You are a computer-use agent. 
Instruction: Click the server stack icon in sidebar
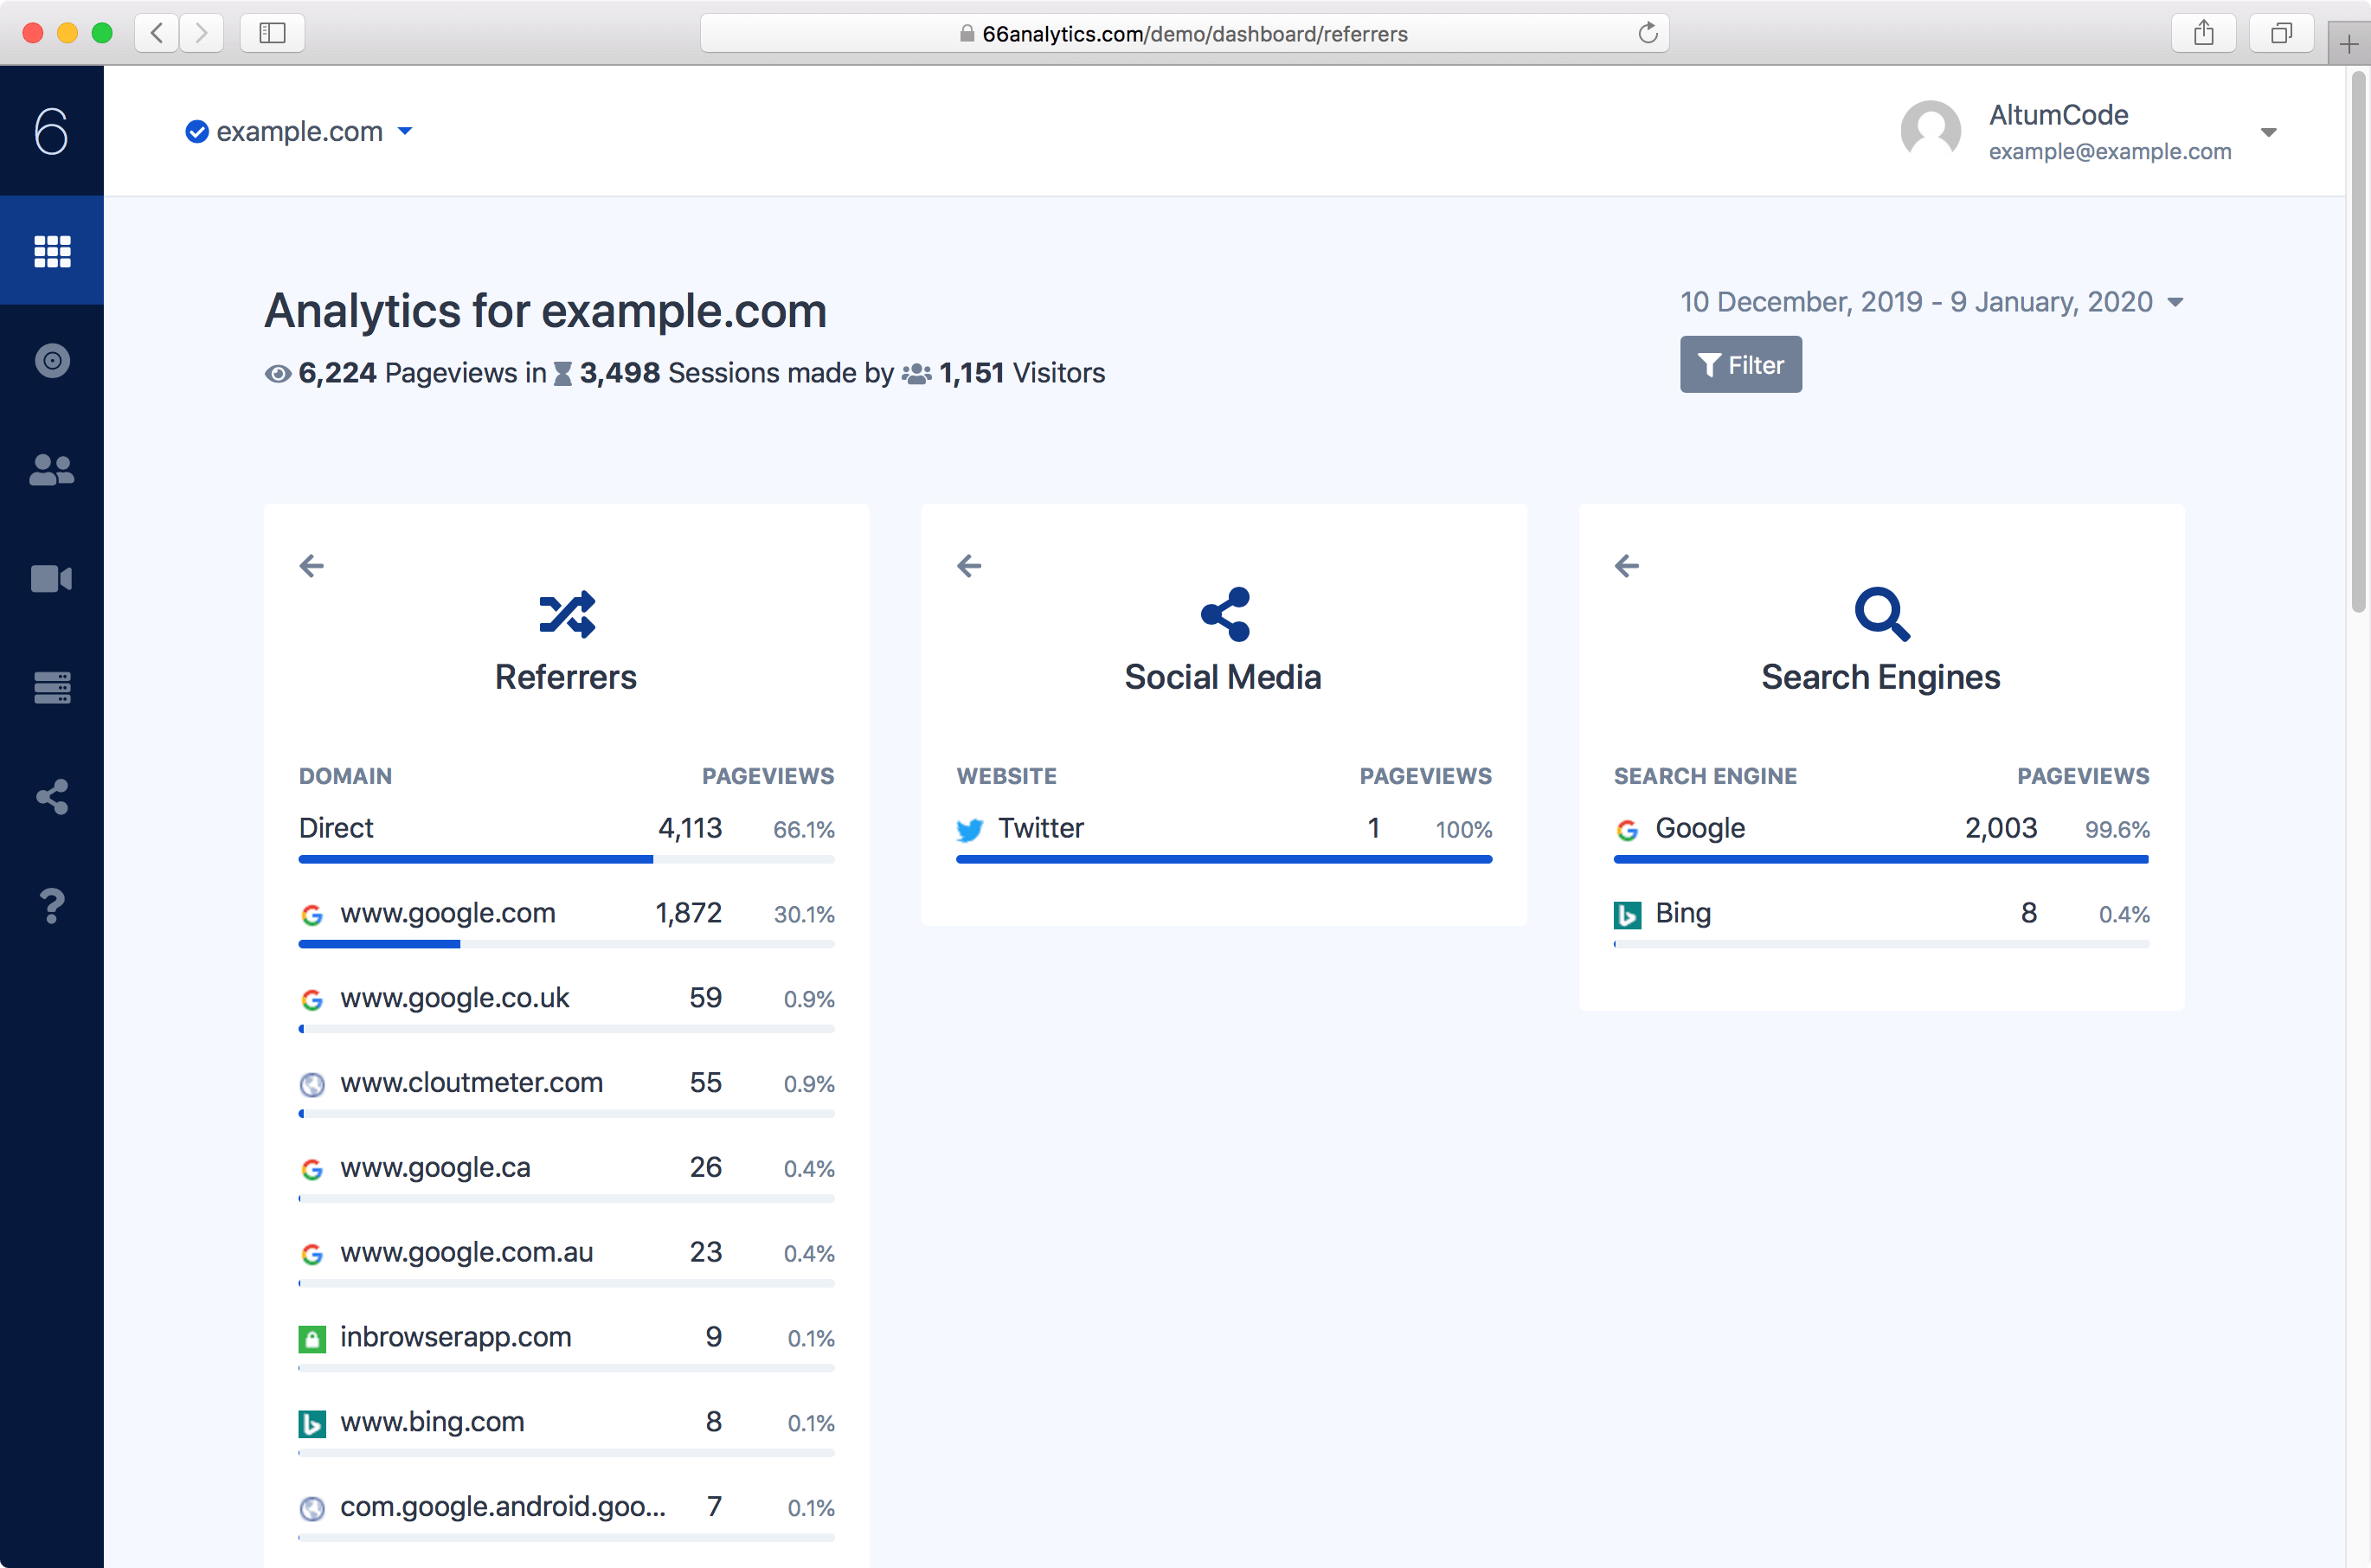point(52,687)
